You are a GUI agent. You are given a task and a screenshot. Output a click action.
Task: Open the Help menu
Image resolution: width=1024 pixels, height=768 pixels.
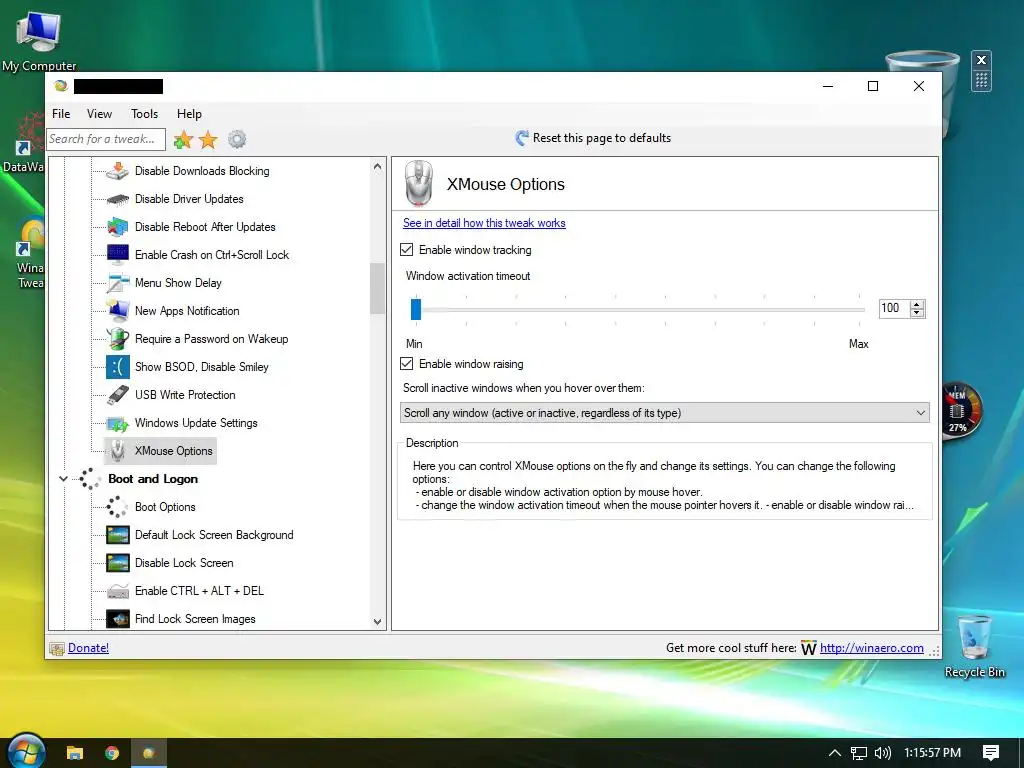click(x=189, y=114)
